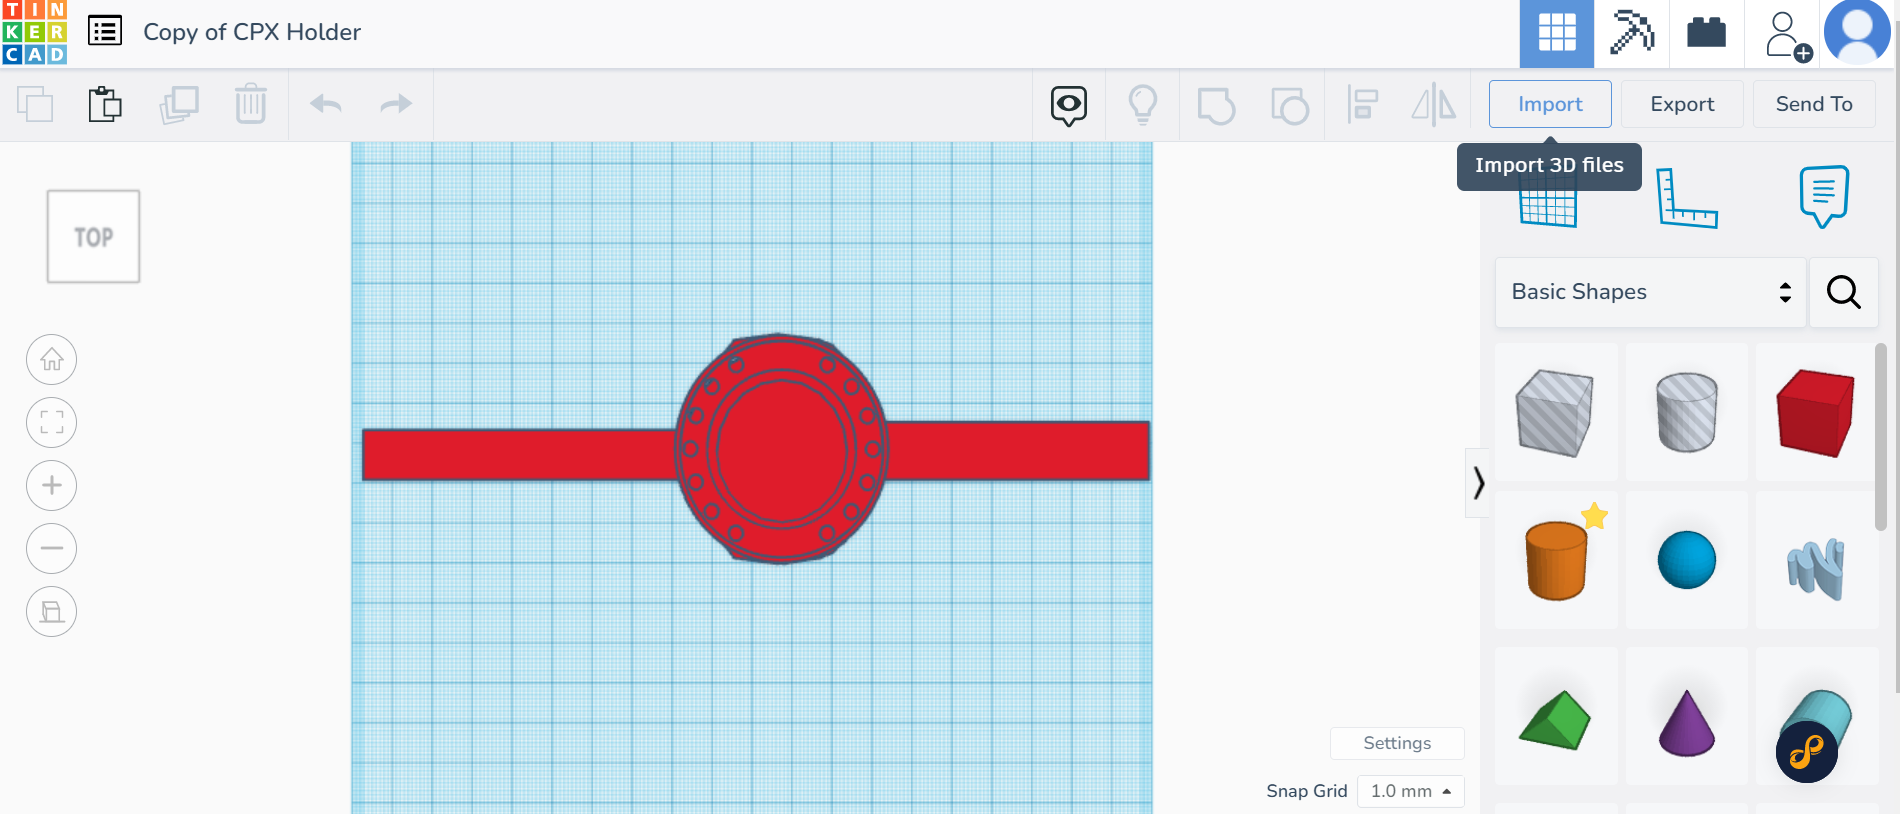Screen dimensions: 1900x814
Task: Select the red circular CPX holder object
Action: click(781, 449)
